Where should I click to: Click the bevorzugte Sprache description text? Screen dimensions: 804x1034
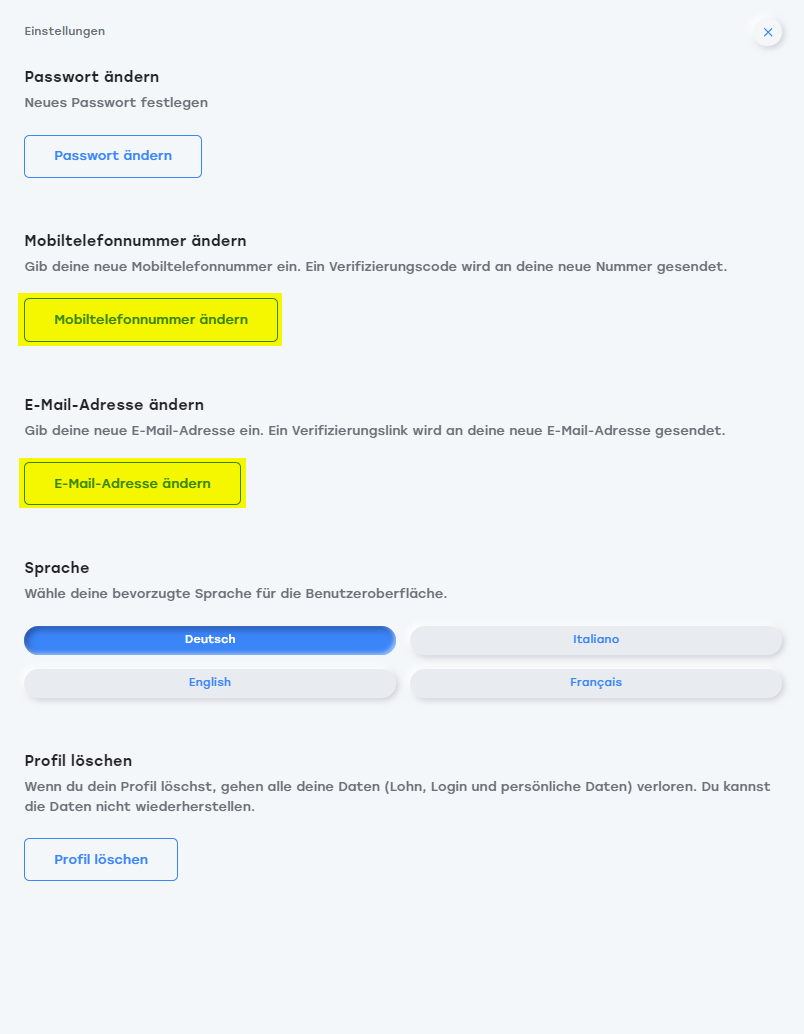[235, 593]
